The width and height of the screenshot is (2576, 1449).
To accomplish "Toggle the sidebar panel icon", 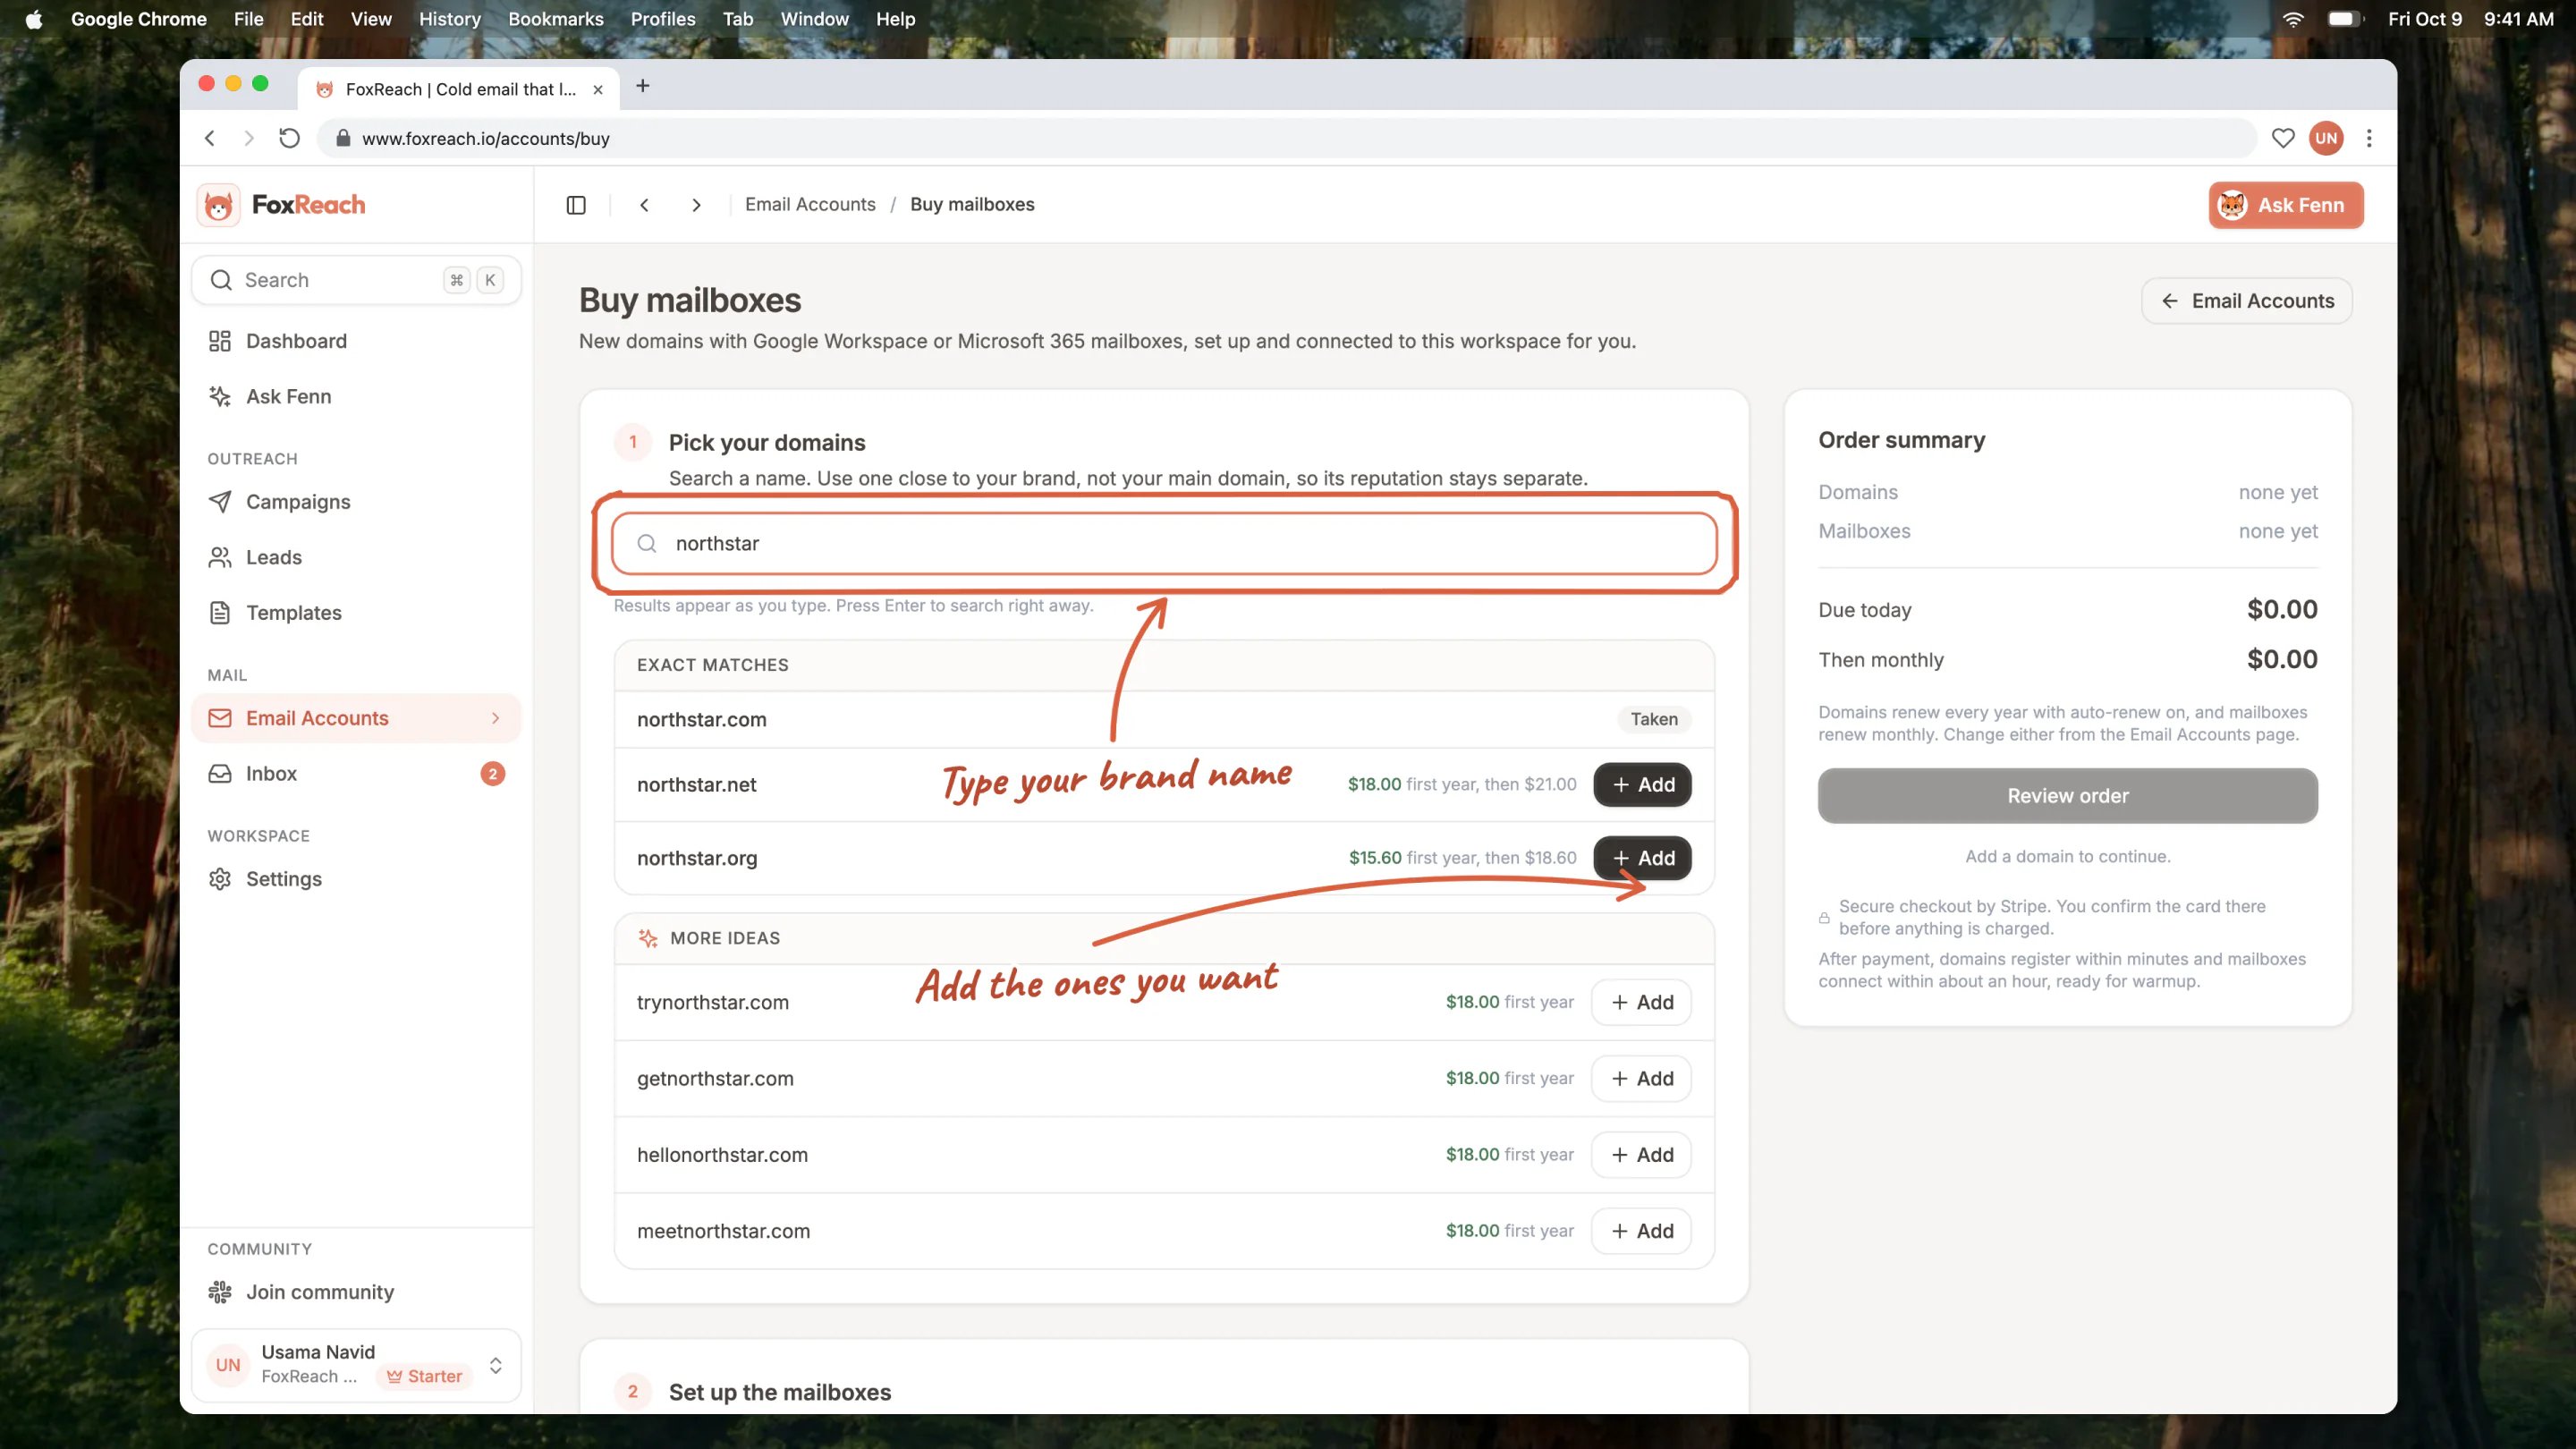I will tap(576, 205).
